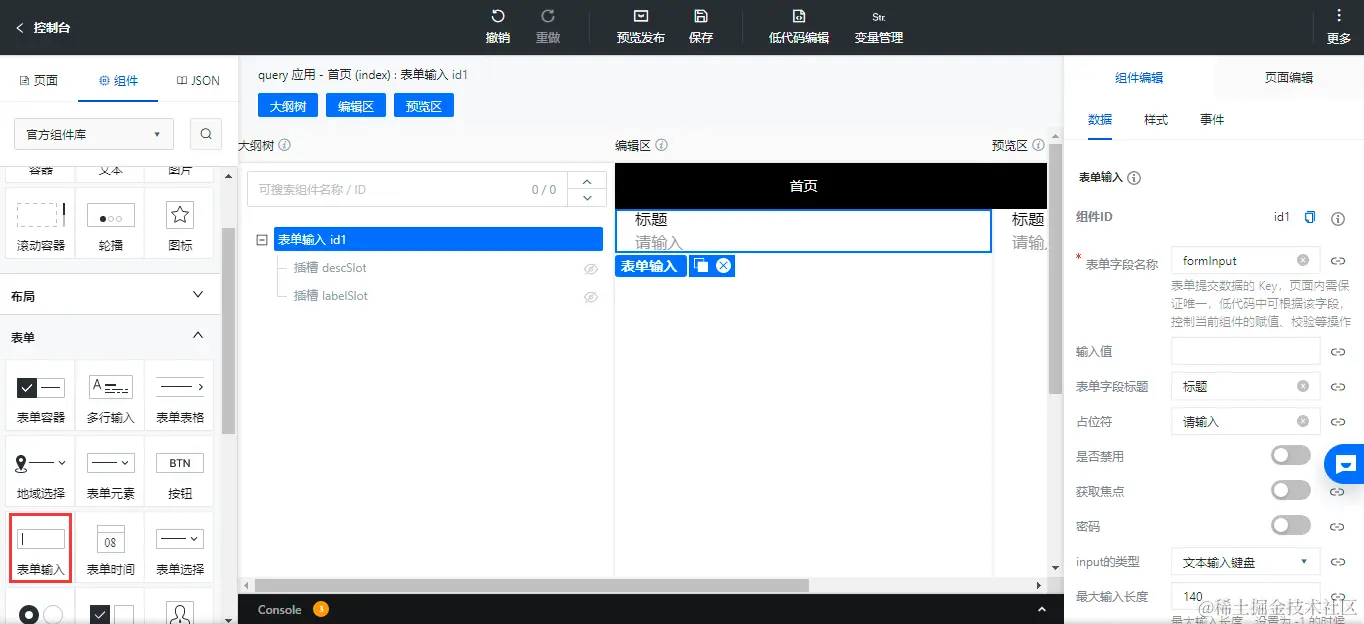Clear the formInput field value
This screenshot has width=1364, height=624.
tap(1303, 260)
